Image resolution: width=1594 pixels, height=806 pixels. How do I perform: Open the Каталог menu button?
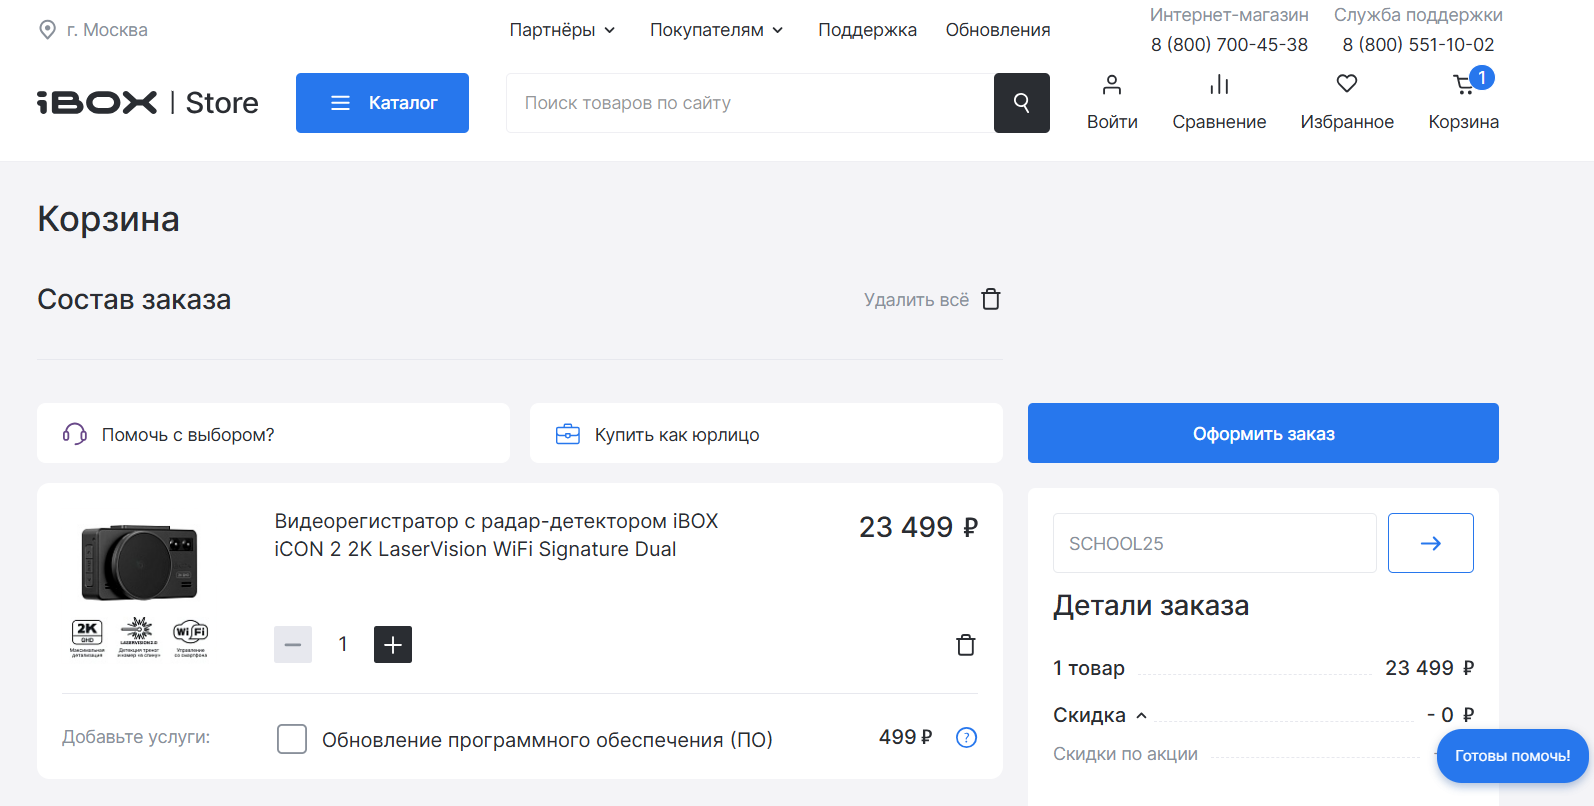(x=382, y=103)
